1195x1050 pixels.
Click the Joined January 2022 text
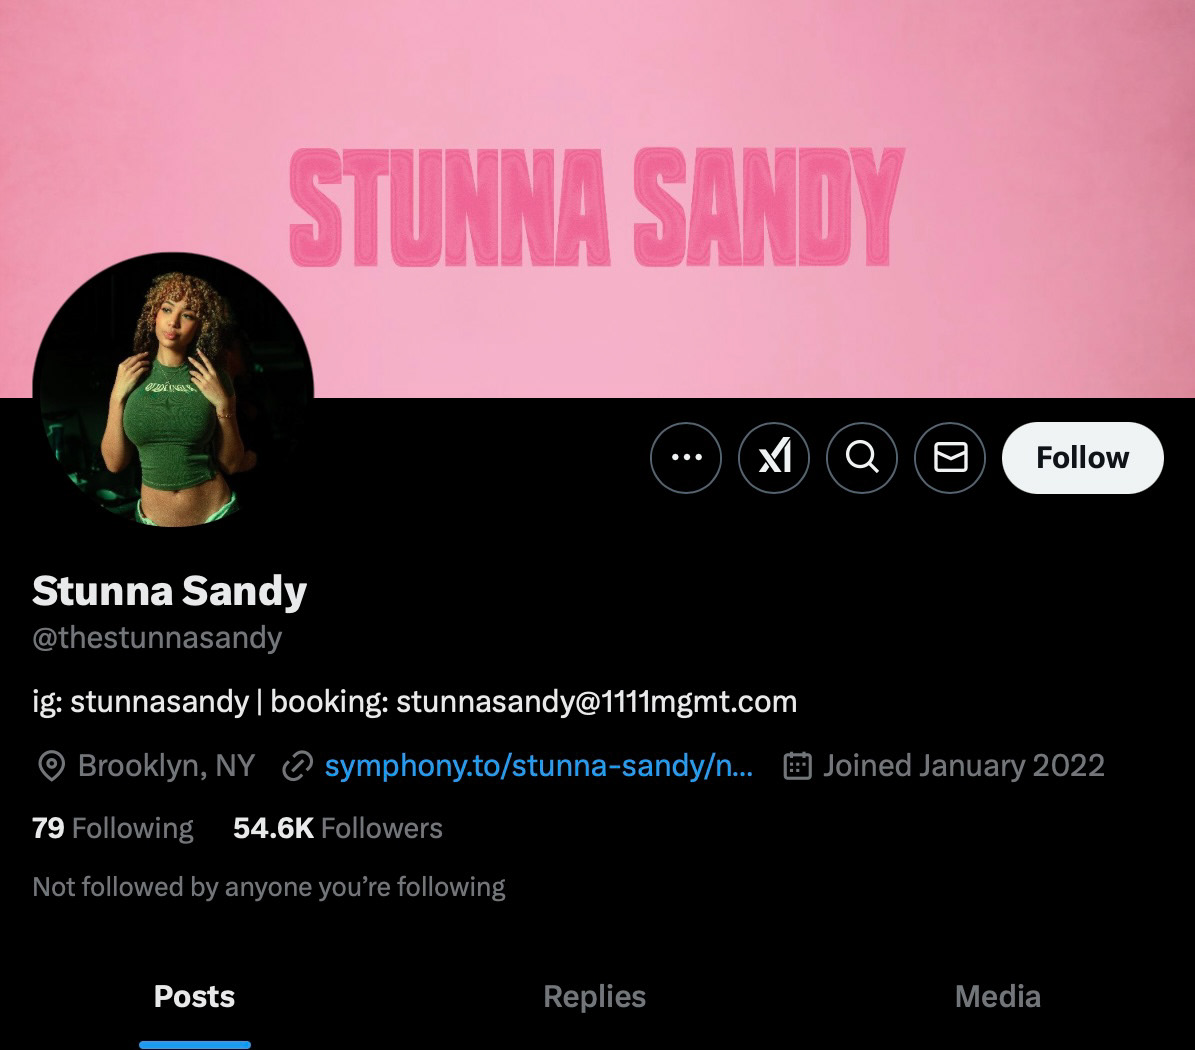(964, 766)
